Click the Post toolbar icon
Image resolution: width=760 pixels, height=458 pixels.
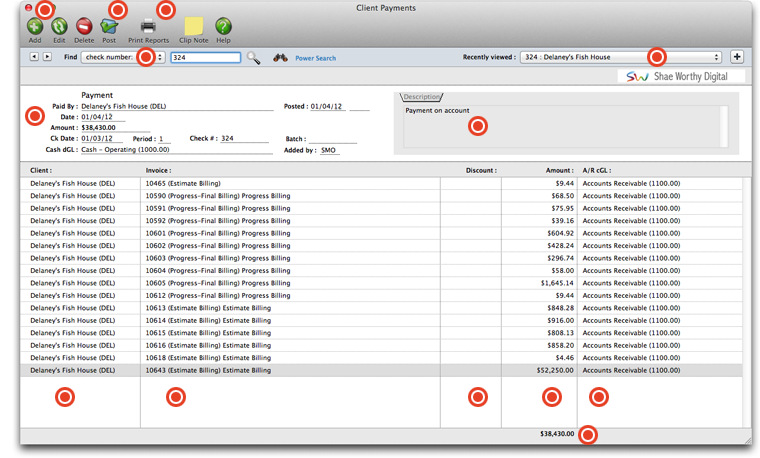(x=109, y=26)
